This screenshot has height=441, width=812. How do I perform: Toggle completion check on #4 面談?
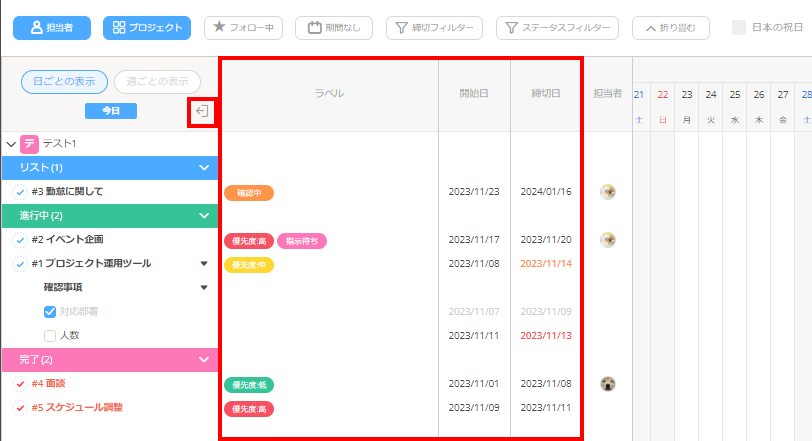[20, 384]
